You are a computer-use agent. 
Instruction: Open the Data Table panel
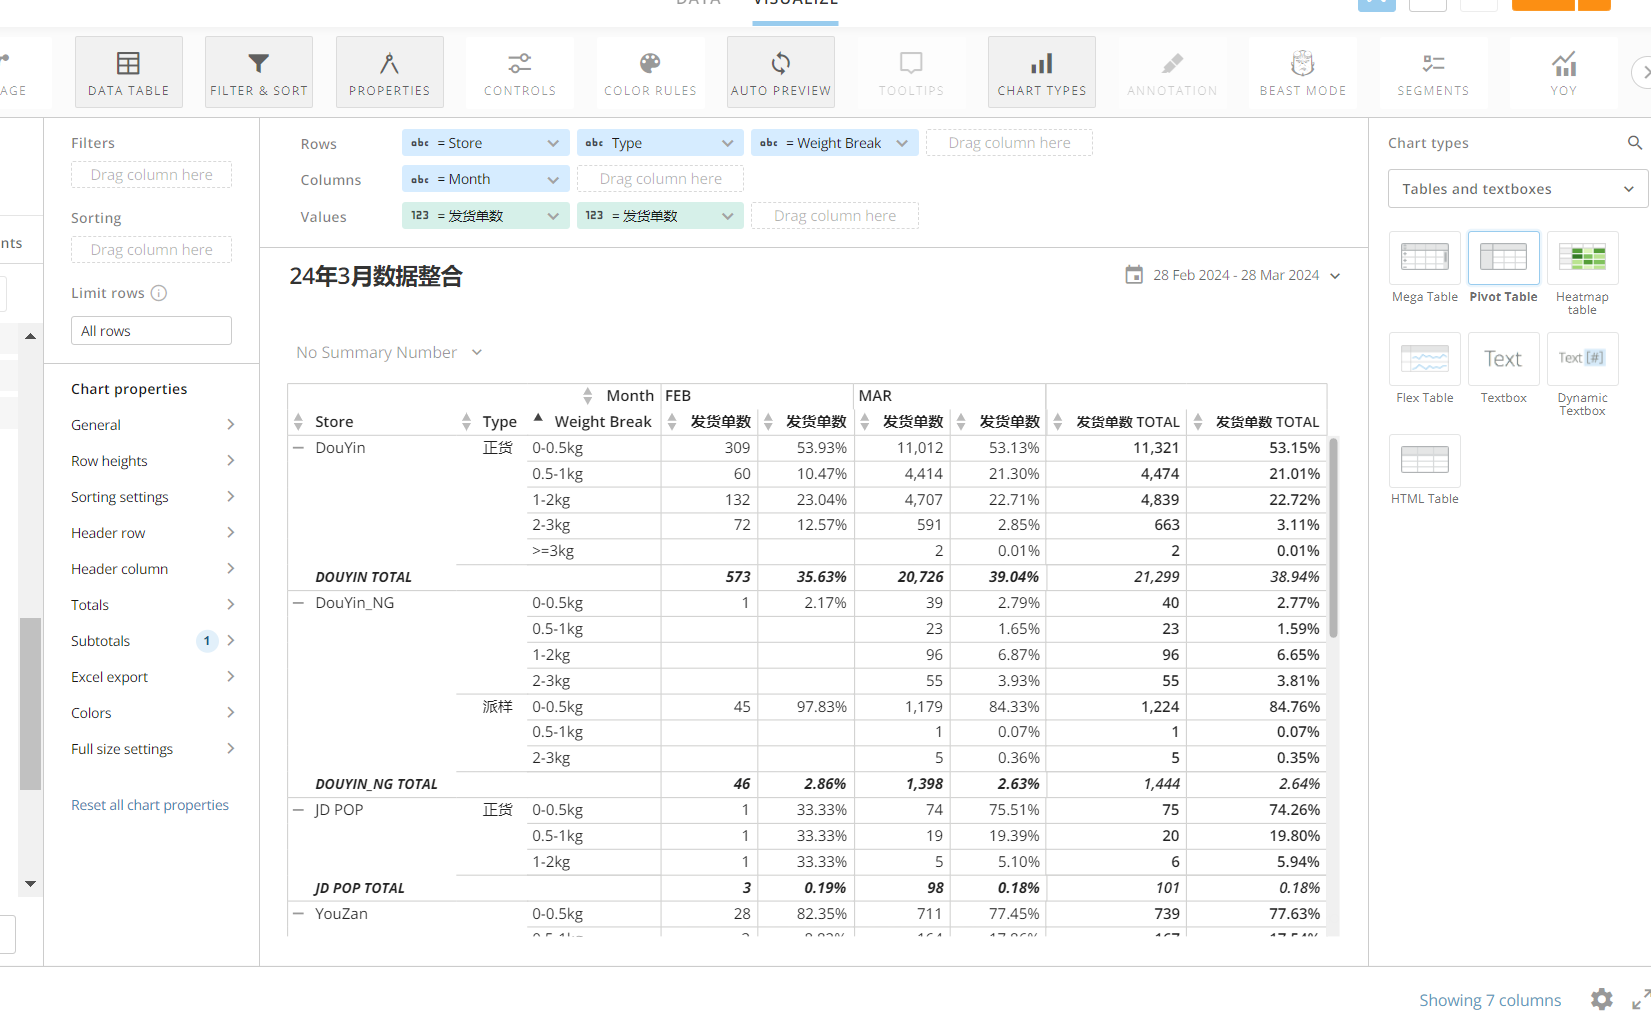pos(128,71)
